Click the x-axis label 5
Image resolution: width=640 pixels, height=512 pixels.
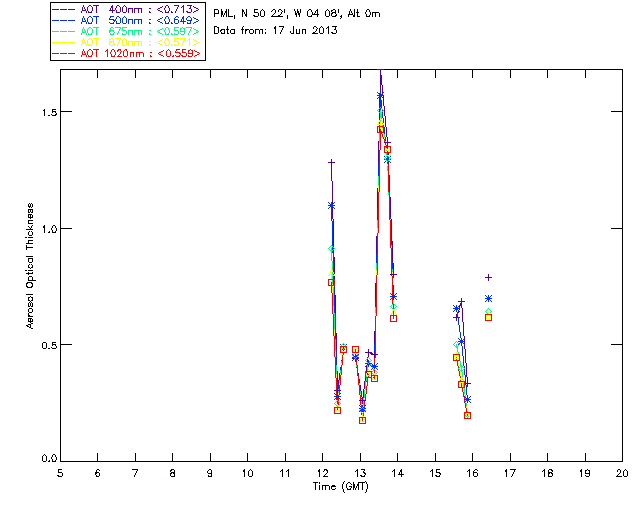click(60, 474)
